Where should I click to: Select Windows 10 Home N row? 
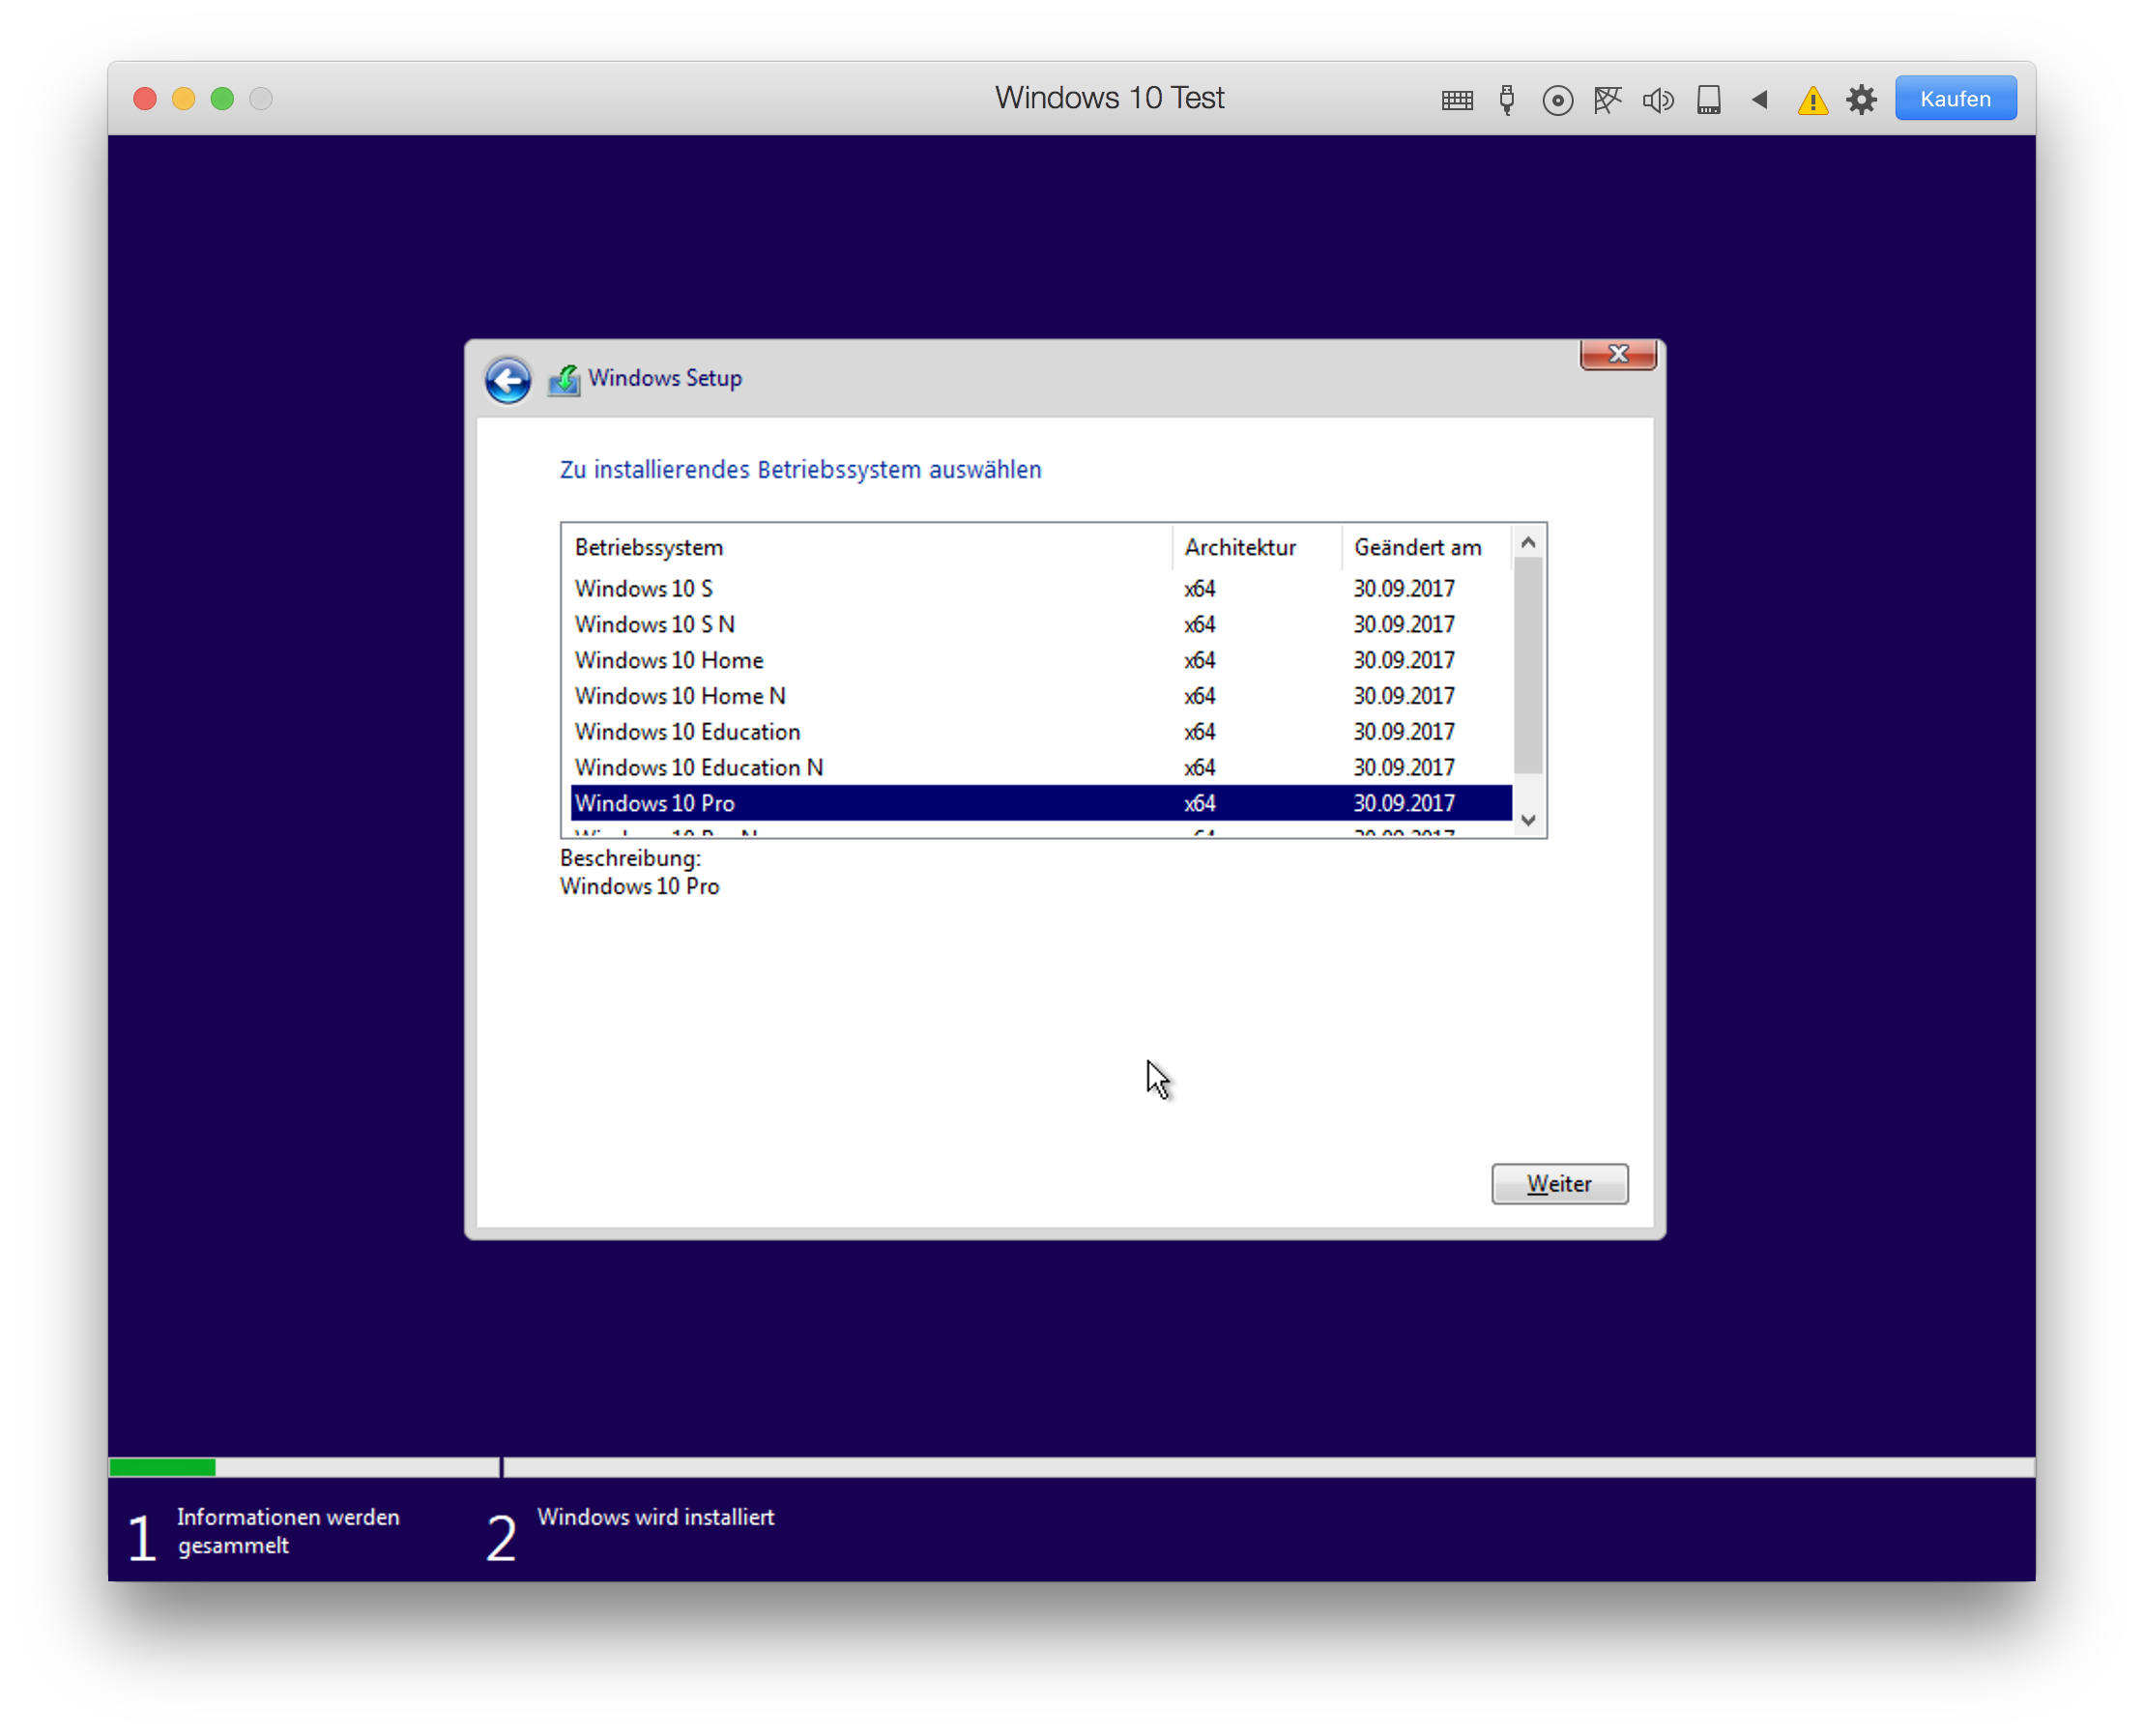pyautogui.click(x=1041, y=697)
